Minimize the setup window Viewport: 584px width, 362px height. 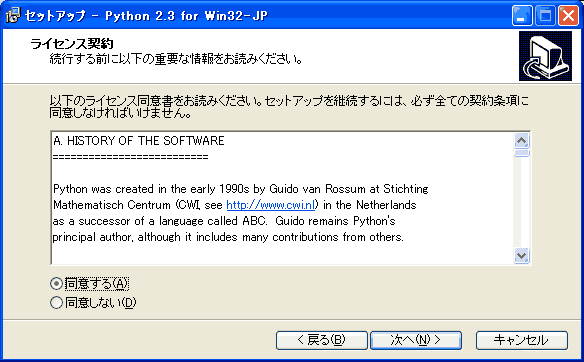pyautogui.click(x=522, y=16)
